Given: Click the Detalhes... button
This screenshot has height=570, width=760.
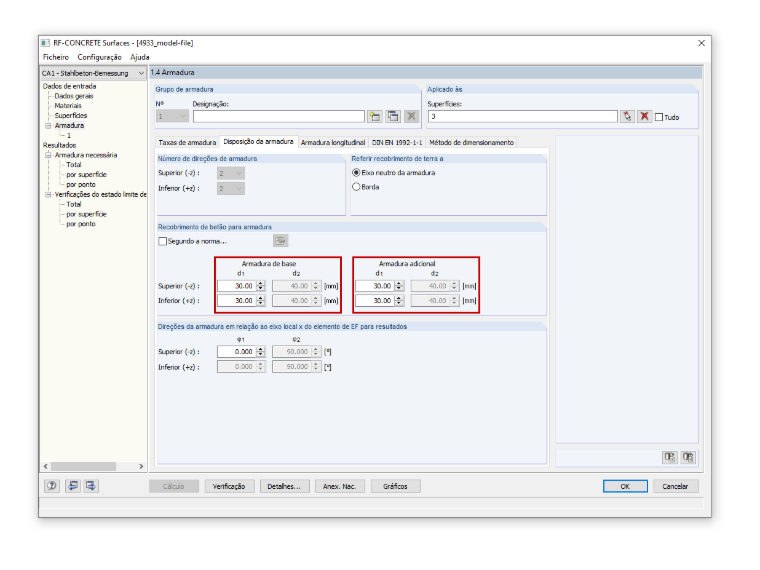Looking at the screenshot, I should tap(284, 486).
